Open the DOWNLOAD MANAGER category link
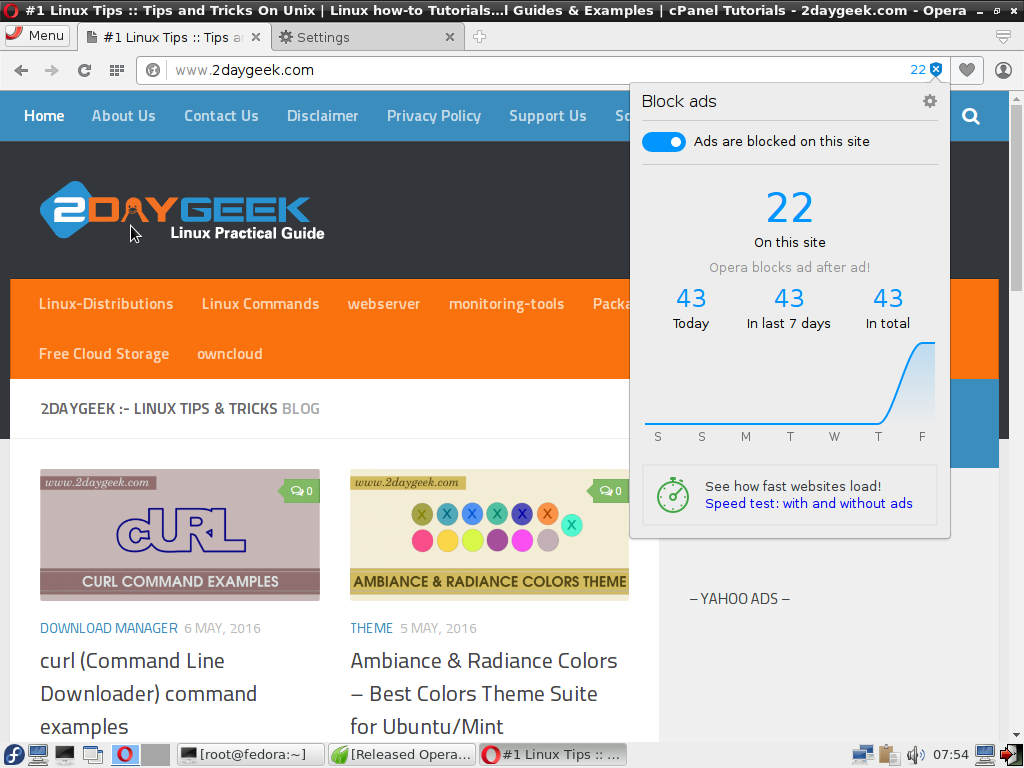The height and width of the screenshot is (768, 1024). (109, 628)
